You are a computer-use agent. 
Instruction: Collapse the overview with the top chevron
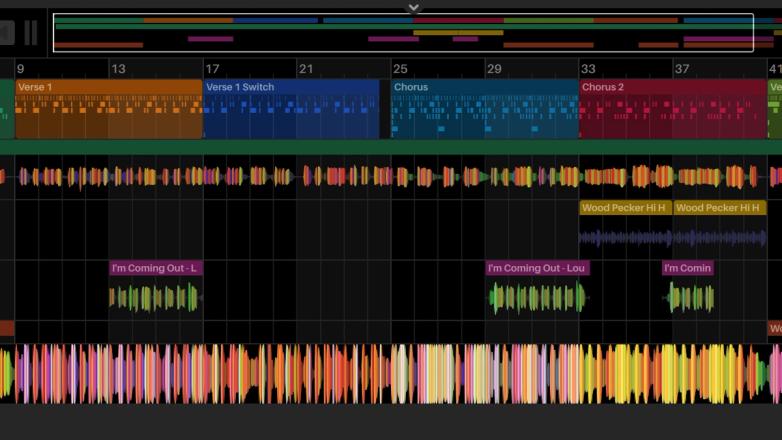413,7
